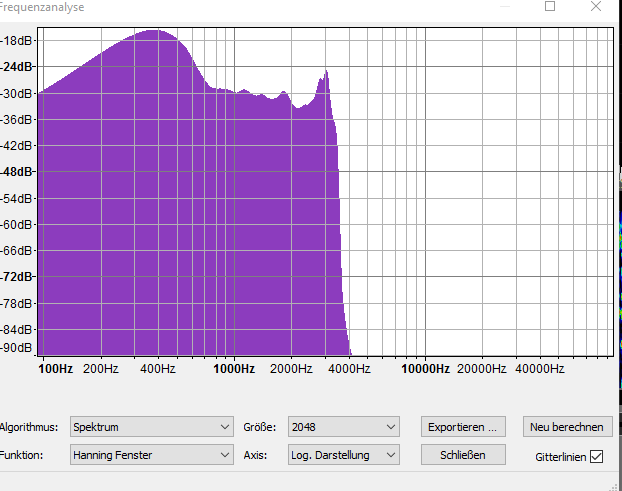Click the -18dB level axis label
Image resolution: width=622 pixels, height=491 pixels.
[x=17, y=40]
